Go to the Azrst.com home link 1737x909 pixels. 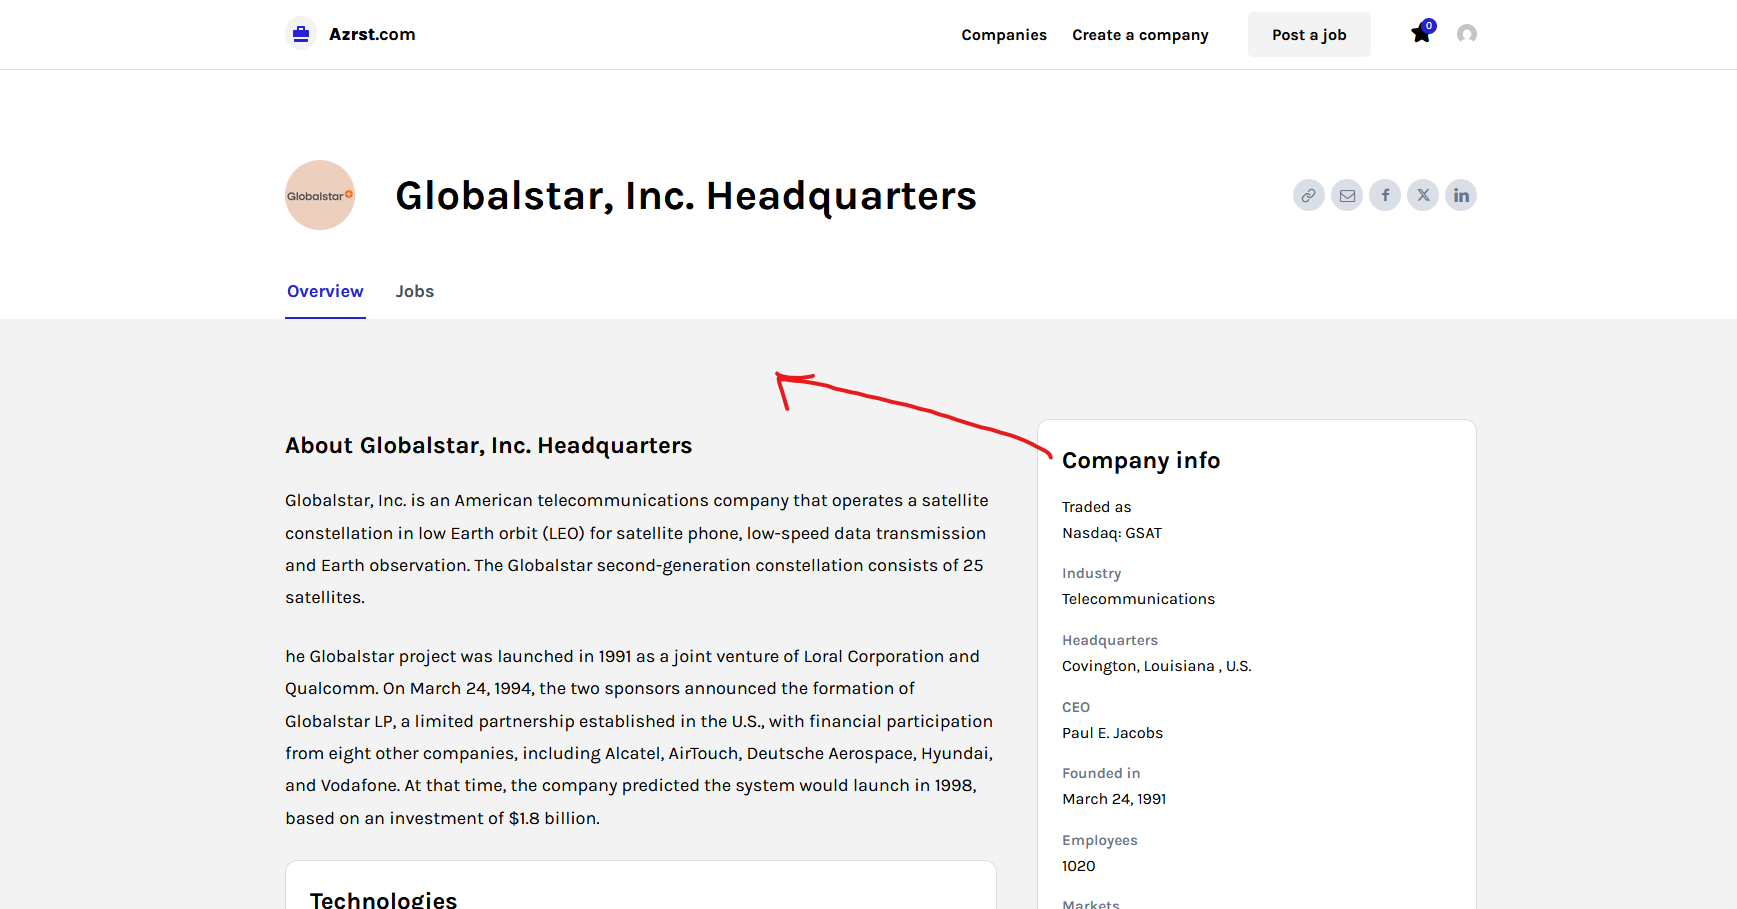pyautogui.click(x=372, y=34)
